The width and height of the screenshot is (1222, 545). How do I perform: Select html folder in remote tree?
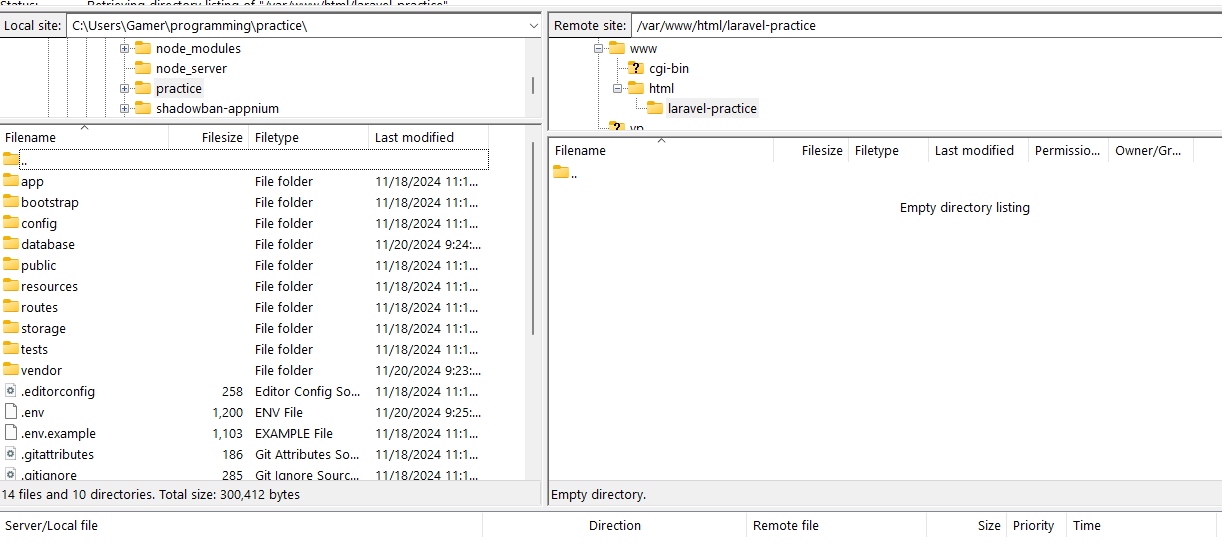coord(661,88)
